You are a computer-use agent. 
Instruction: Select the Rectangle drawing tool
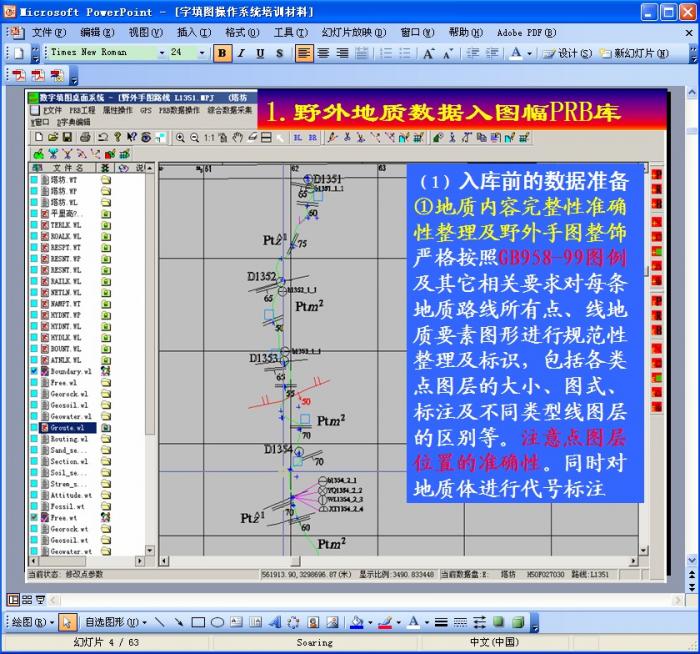point(198,622)
